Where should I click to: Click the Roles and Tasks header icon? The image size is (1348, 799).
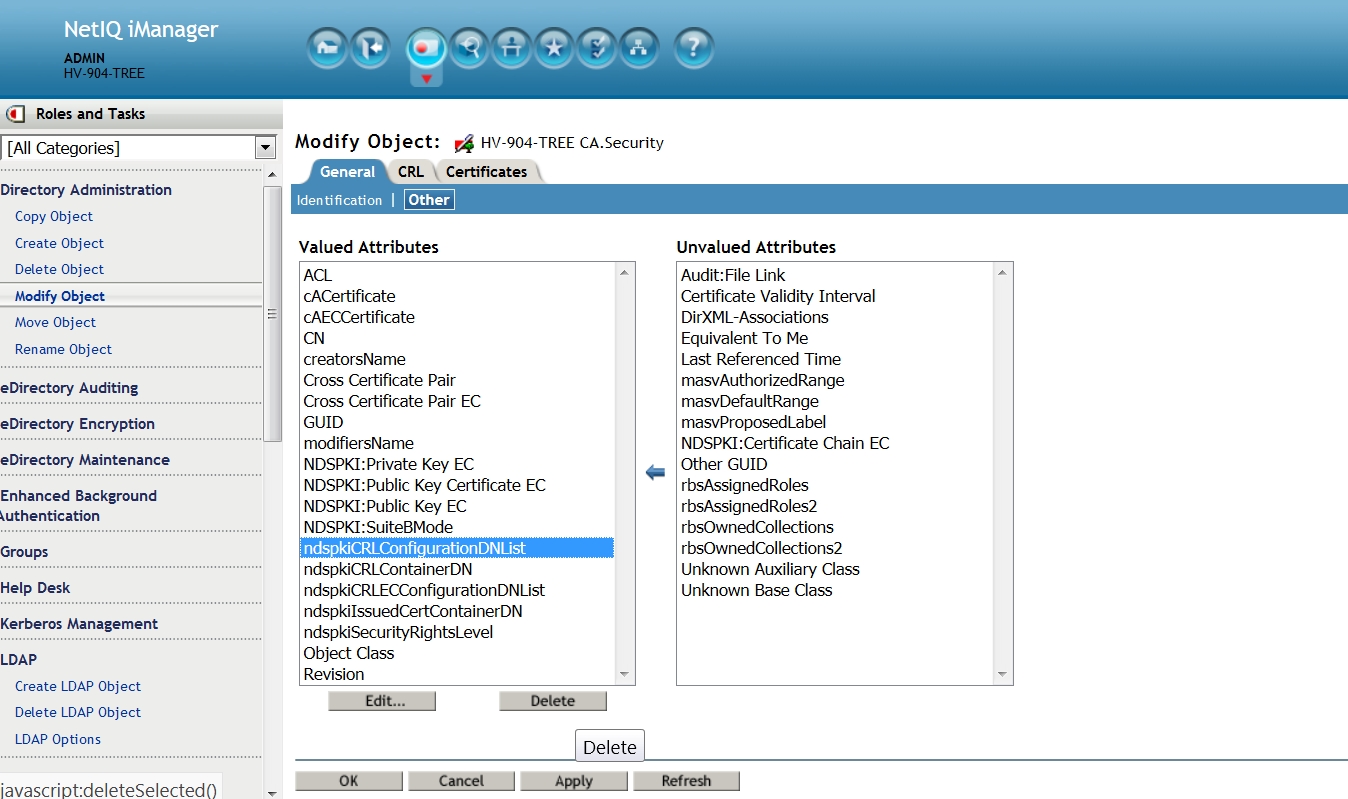click(16, 114)
